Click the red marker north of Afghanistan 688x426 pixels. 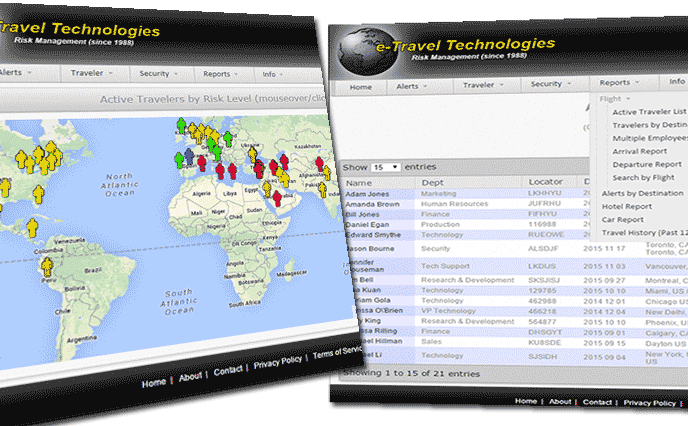pos(319,164)
